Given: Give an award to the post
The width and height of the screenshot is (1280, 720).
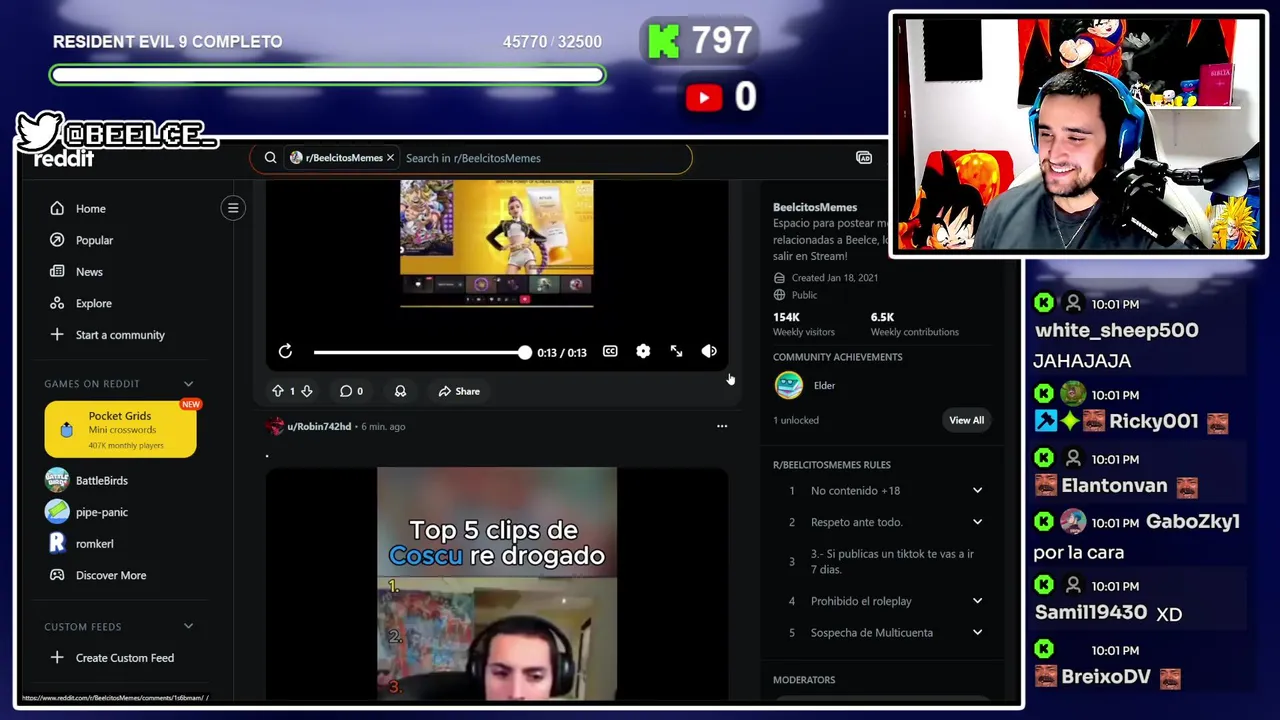Looking at the screenshot, I should (x=400, y=391).
